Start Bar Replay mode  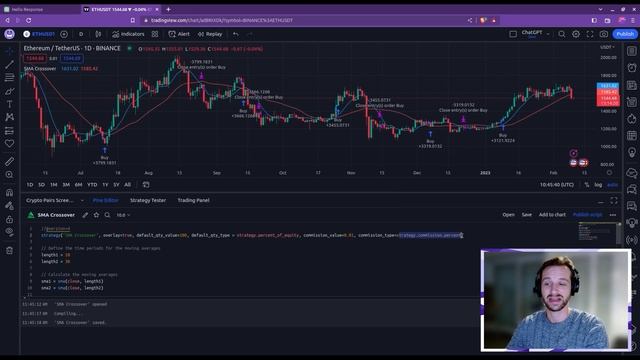coord(210,34)
